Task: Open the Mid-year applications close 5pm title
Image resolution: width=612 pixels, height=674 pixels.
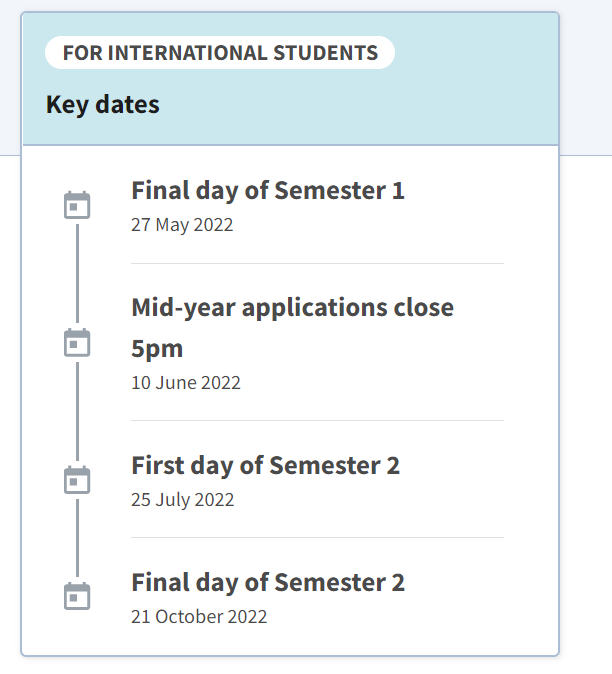Action: 292,328
